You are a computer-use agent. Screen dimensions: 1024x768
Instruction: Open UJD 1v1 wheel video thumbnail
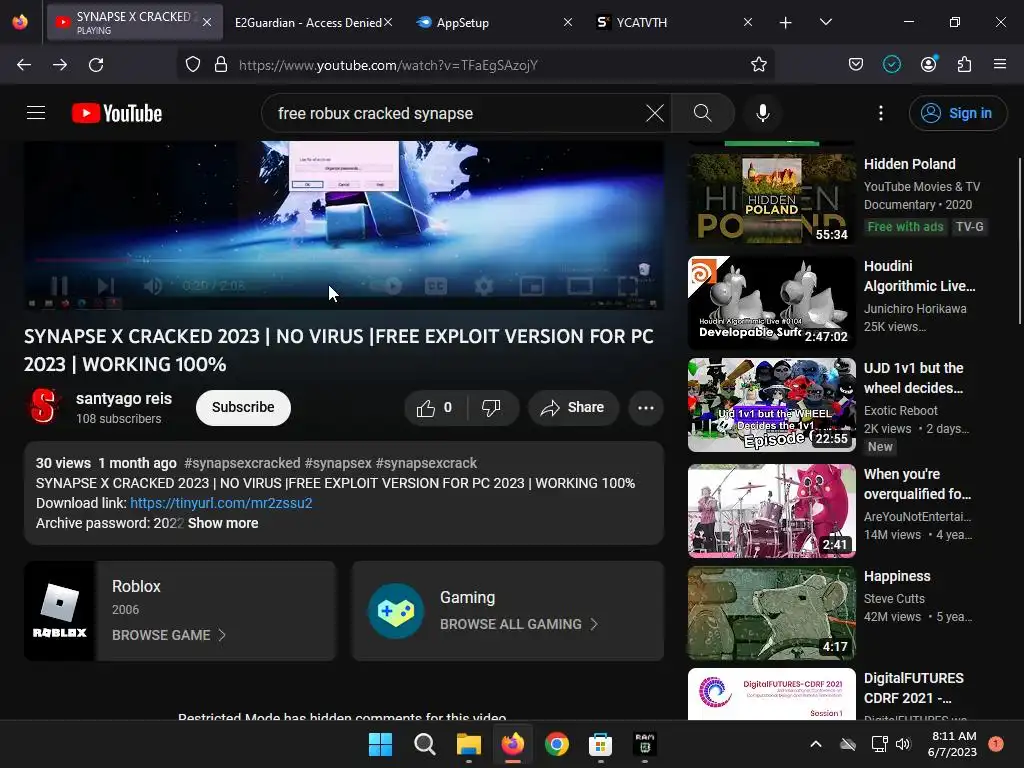pos(772,405)
